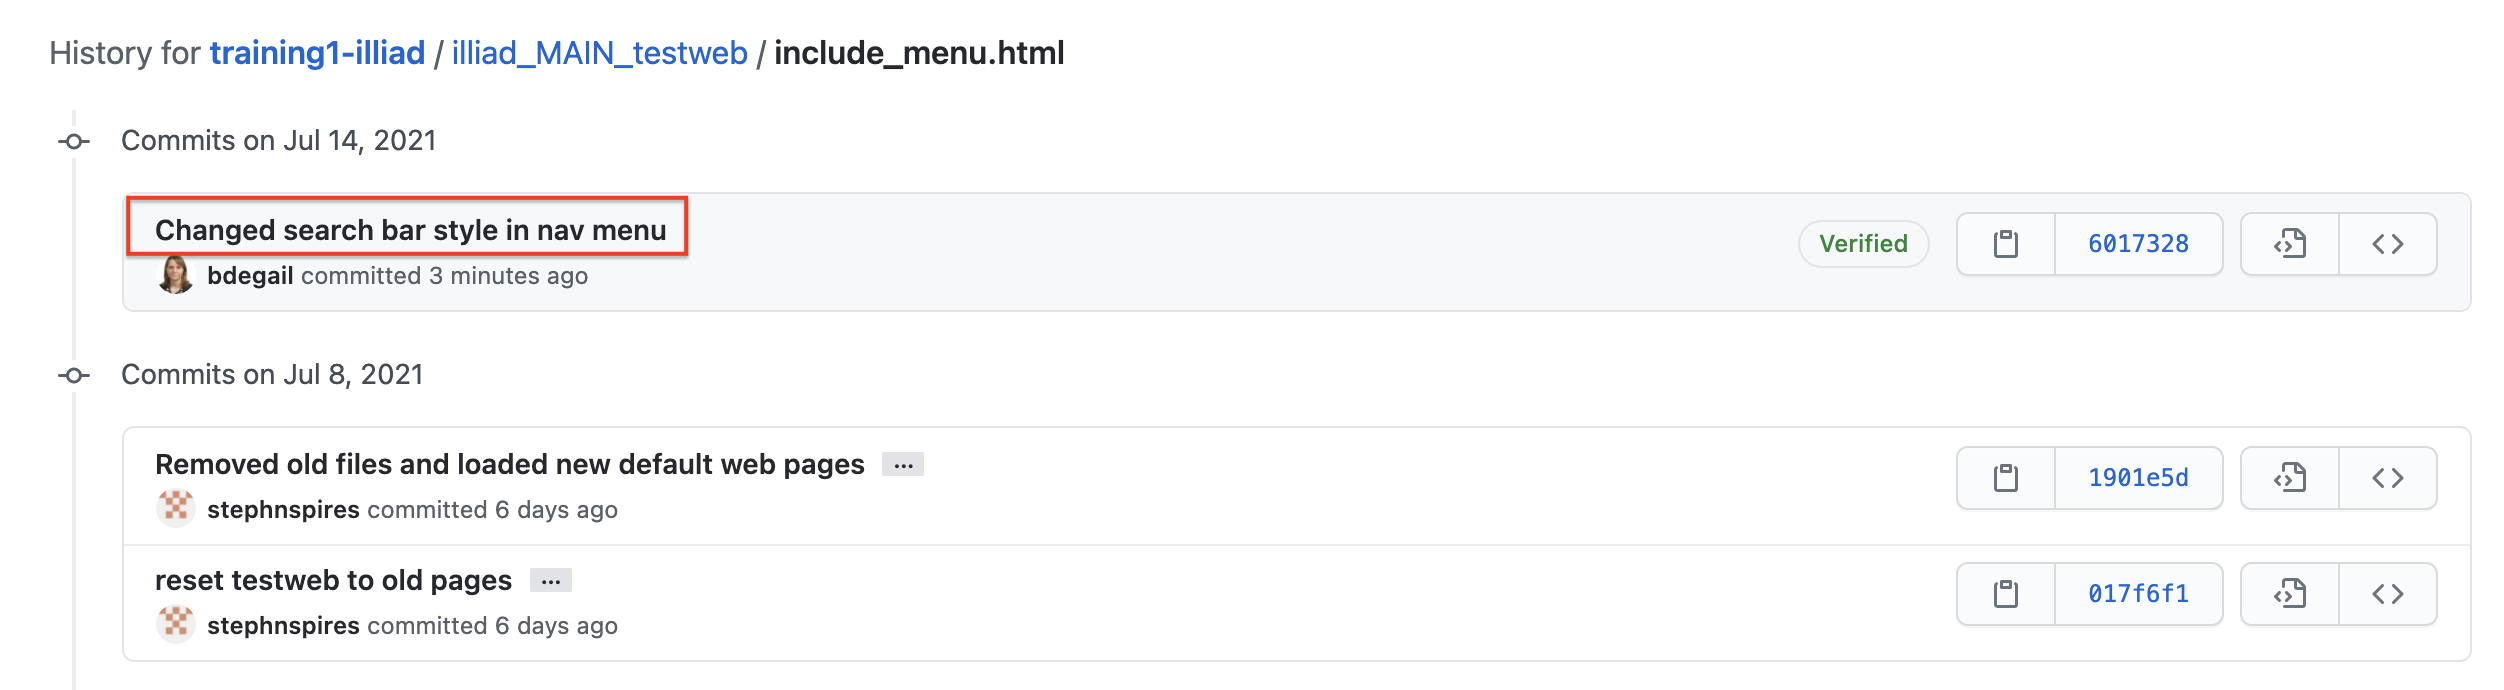View file at commit 6017328
The height and width of the screenshot is (690, 2504).
pyautogui.click(x=2290, y=244)
